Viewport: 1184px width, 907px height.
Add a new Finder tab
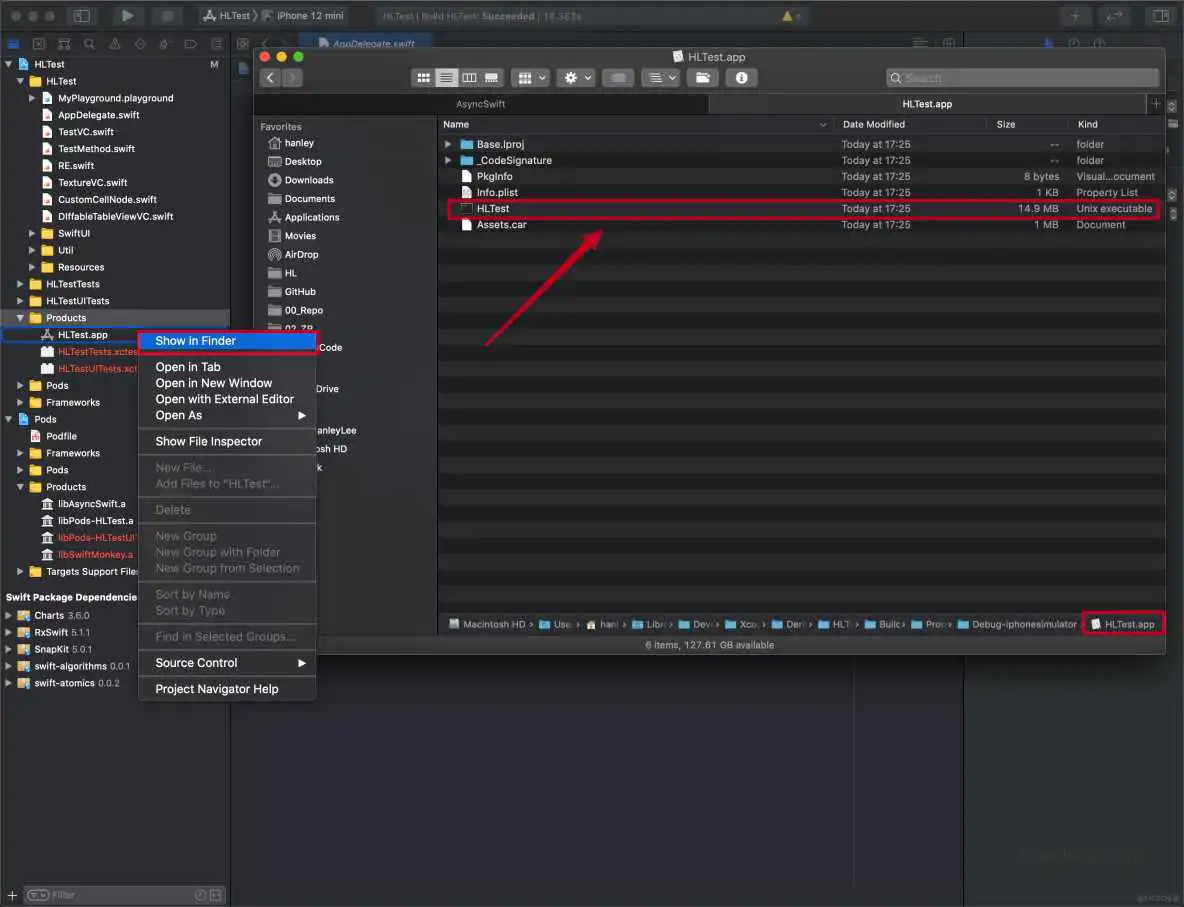[x=1155, y=103]
